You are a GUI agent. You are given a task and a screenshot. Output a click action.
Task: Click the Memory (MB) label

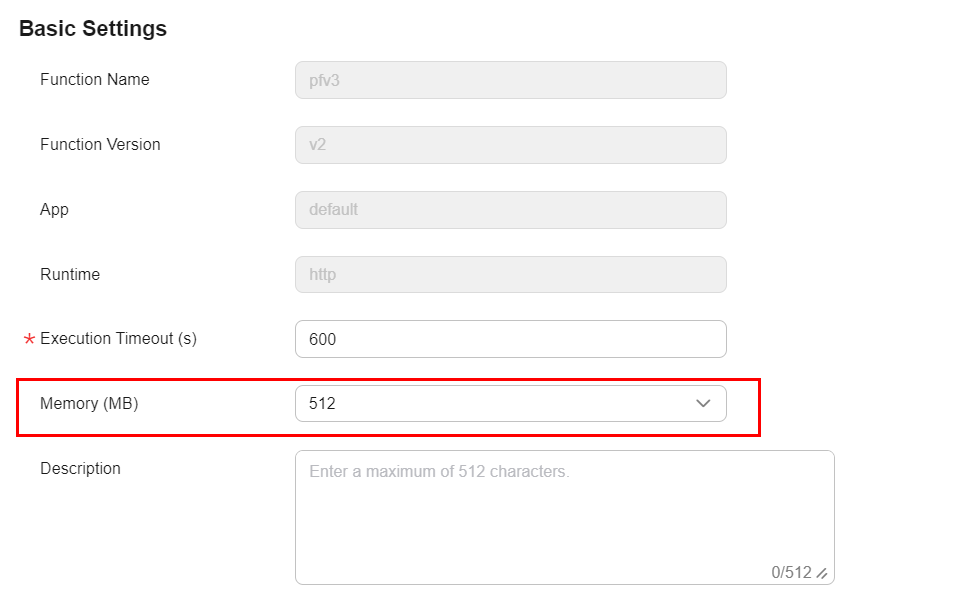pyautogui.click(x=89, y=404)
